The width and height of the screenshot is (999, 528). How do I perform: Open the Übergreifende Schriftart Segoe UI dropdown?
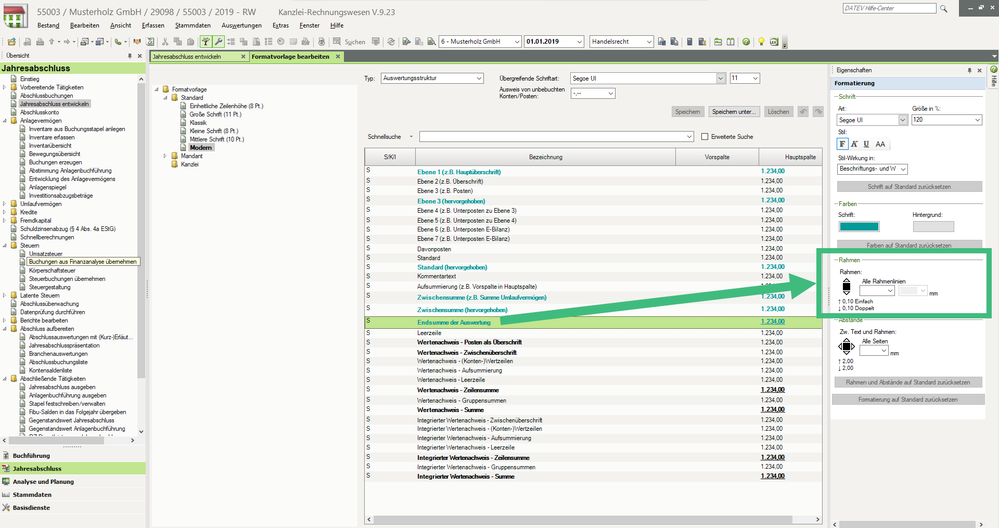pyautogui.click(x=647, y=78)
